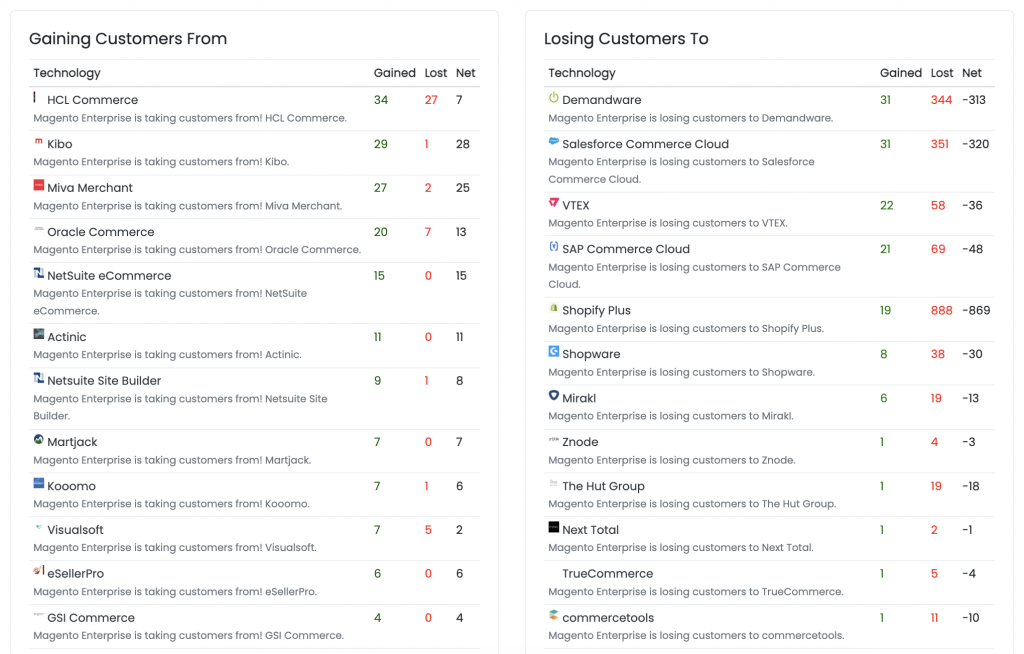Click the Netsuite Site Builder logo icon

pos(39,378)
